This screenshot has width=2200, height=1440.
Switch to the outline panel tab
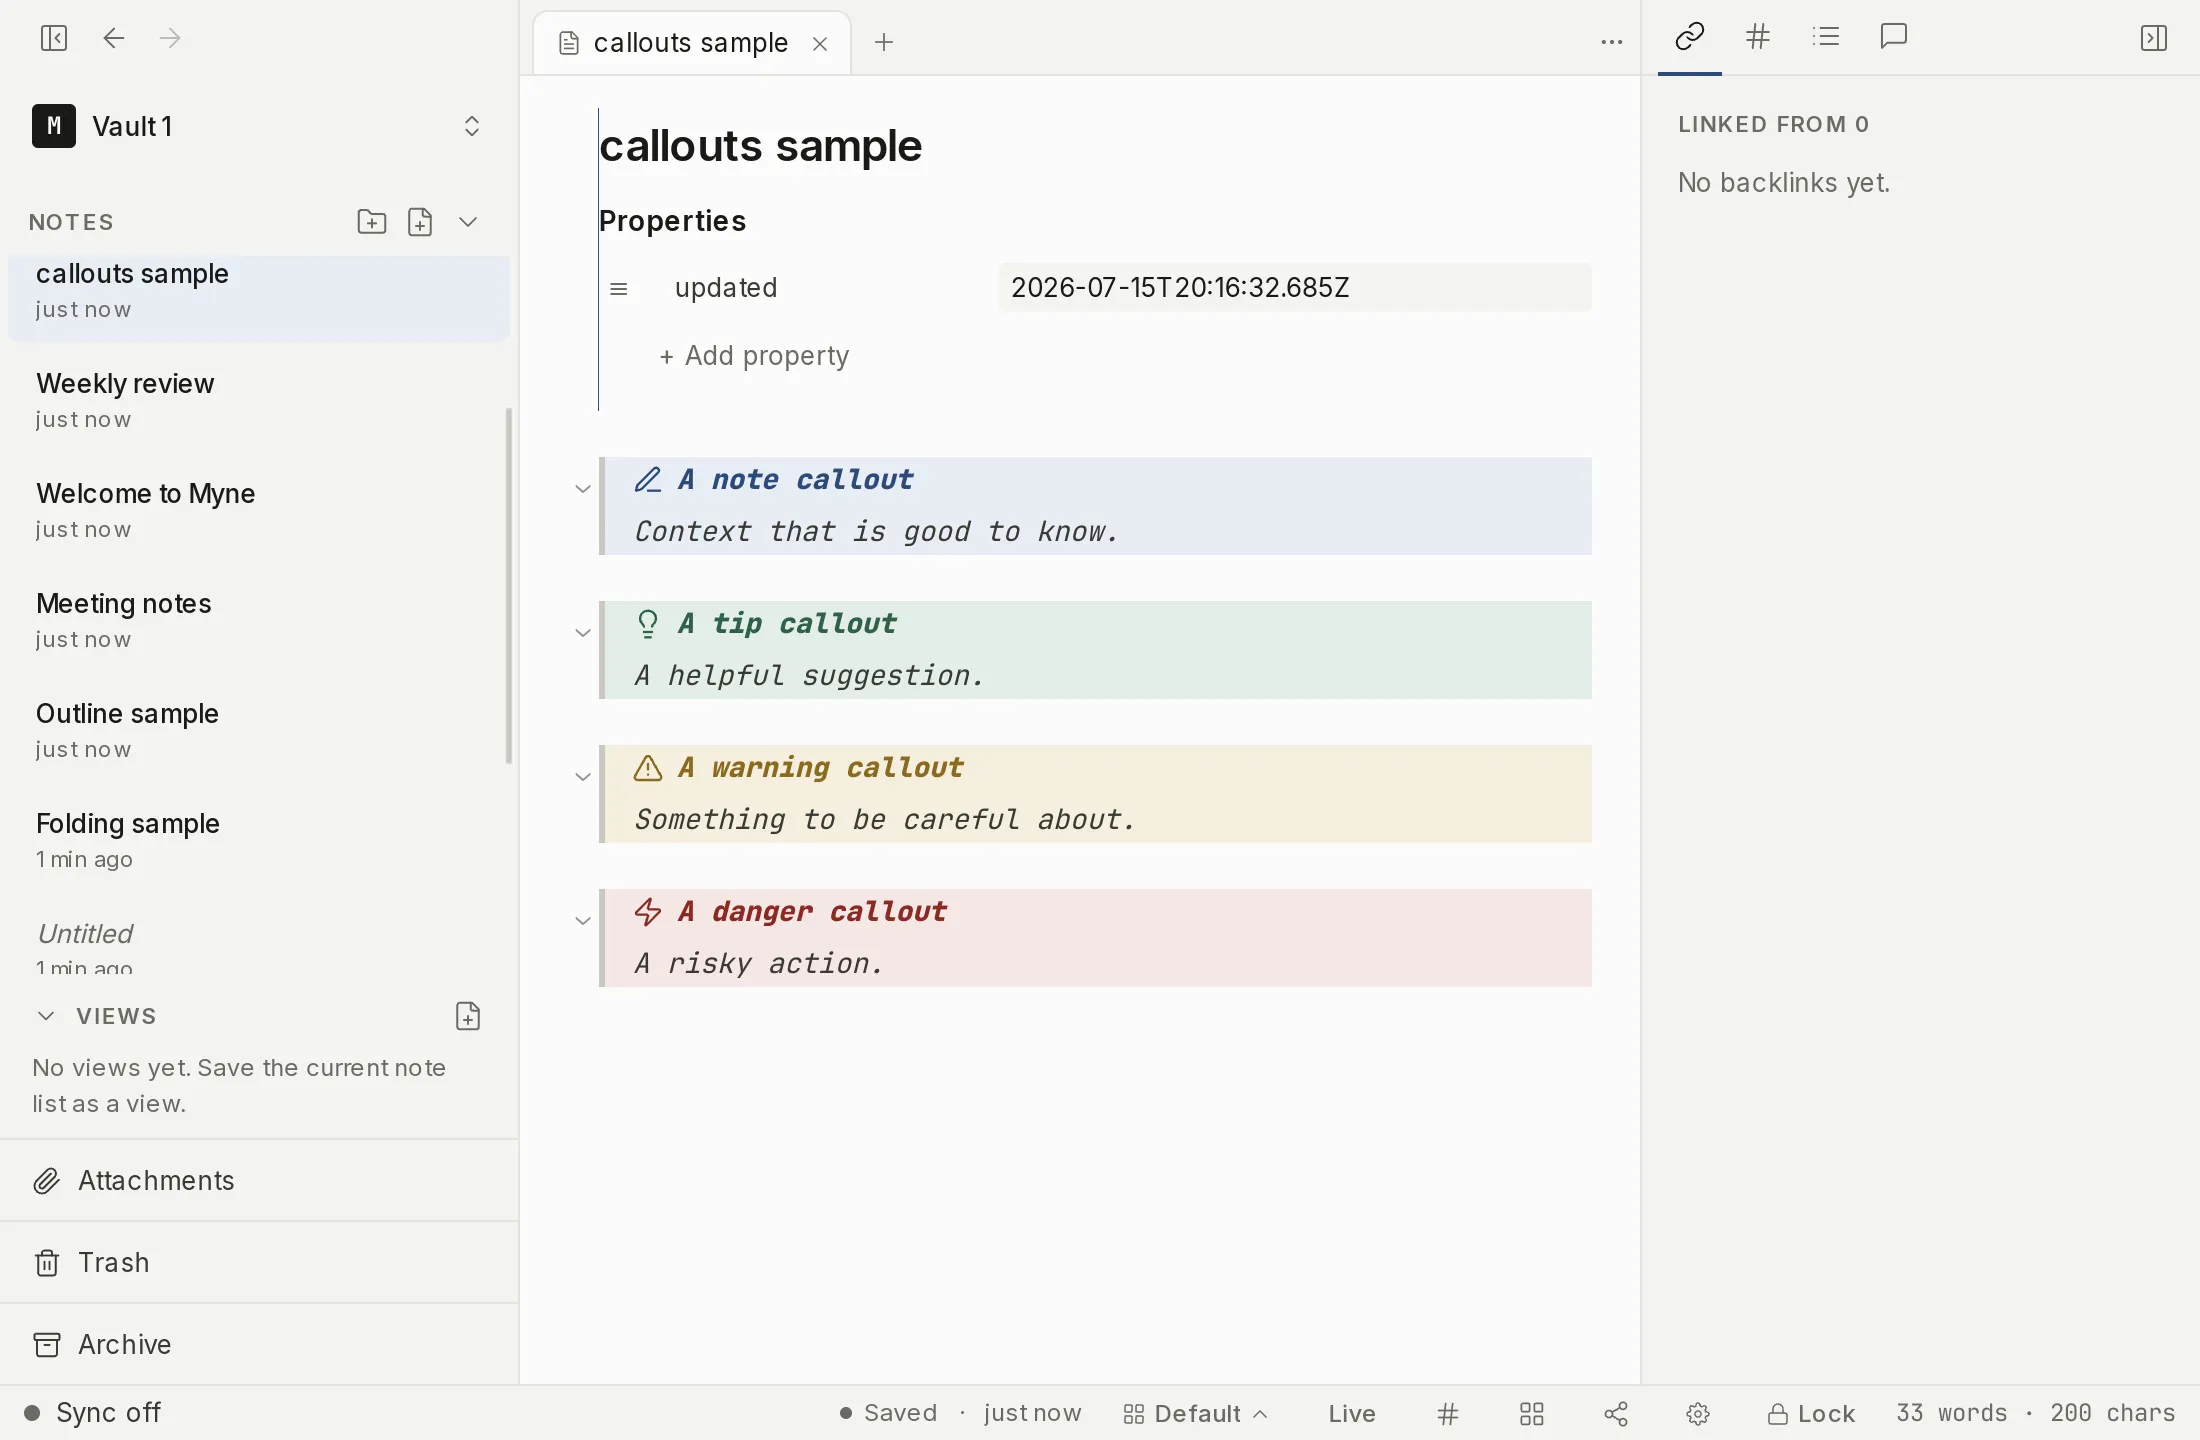point(1826,37)
